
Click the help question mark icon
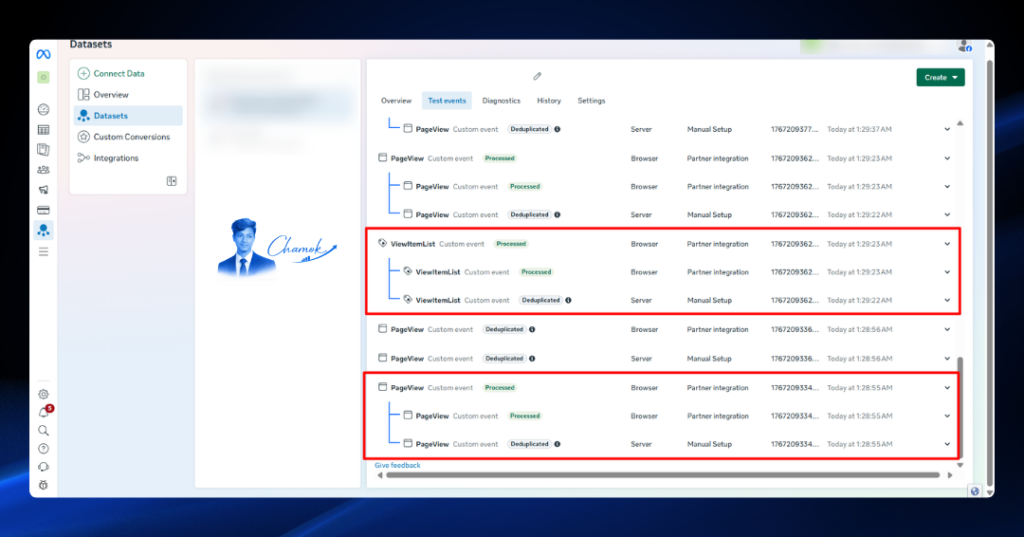point(43,449)
